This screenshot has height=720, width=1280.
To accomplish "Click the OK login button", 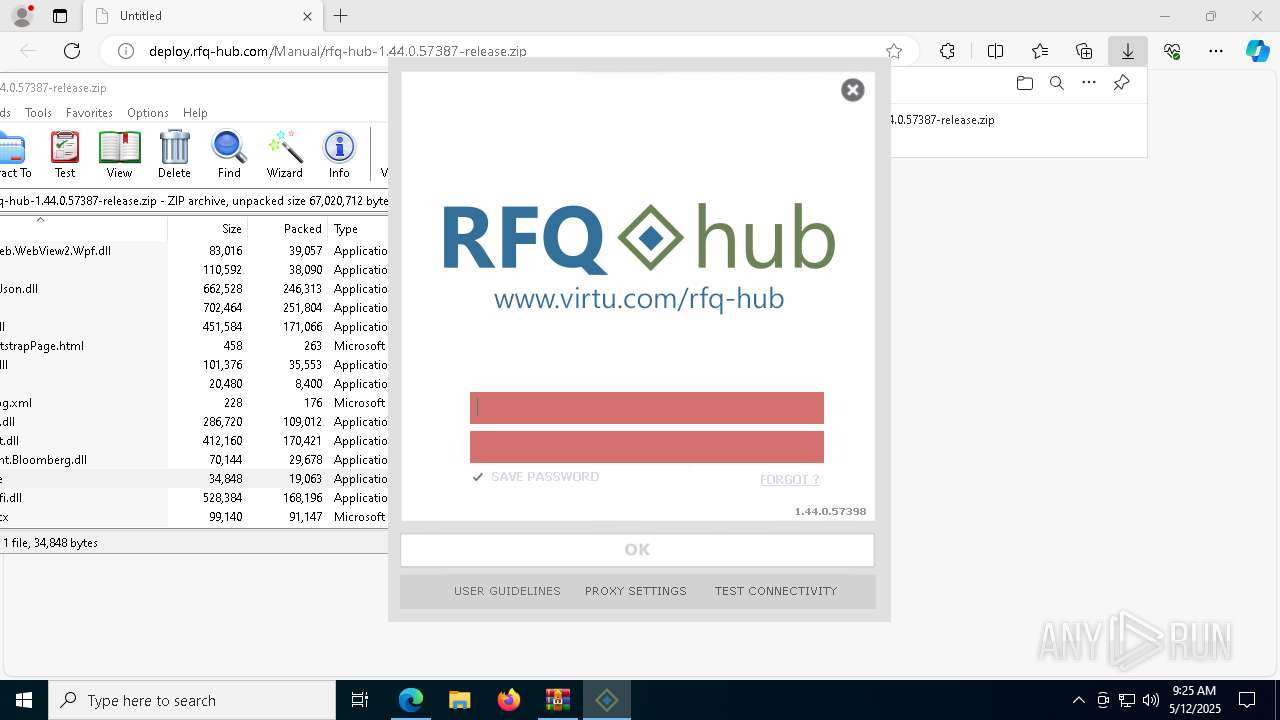I will point(637,550).
